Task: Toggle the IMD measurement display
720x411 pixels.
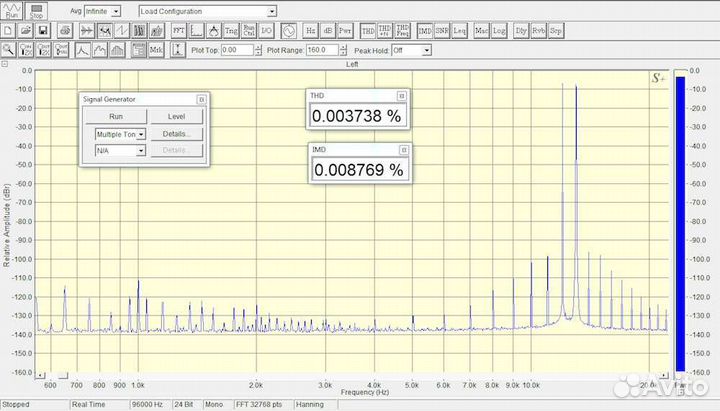Action: tap(425, 31)
